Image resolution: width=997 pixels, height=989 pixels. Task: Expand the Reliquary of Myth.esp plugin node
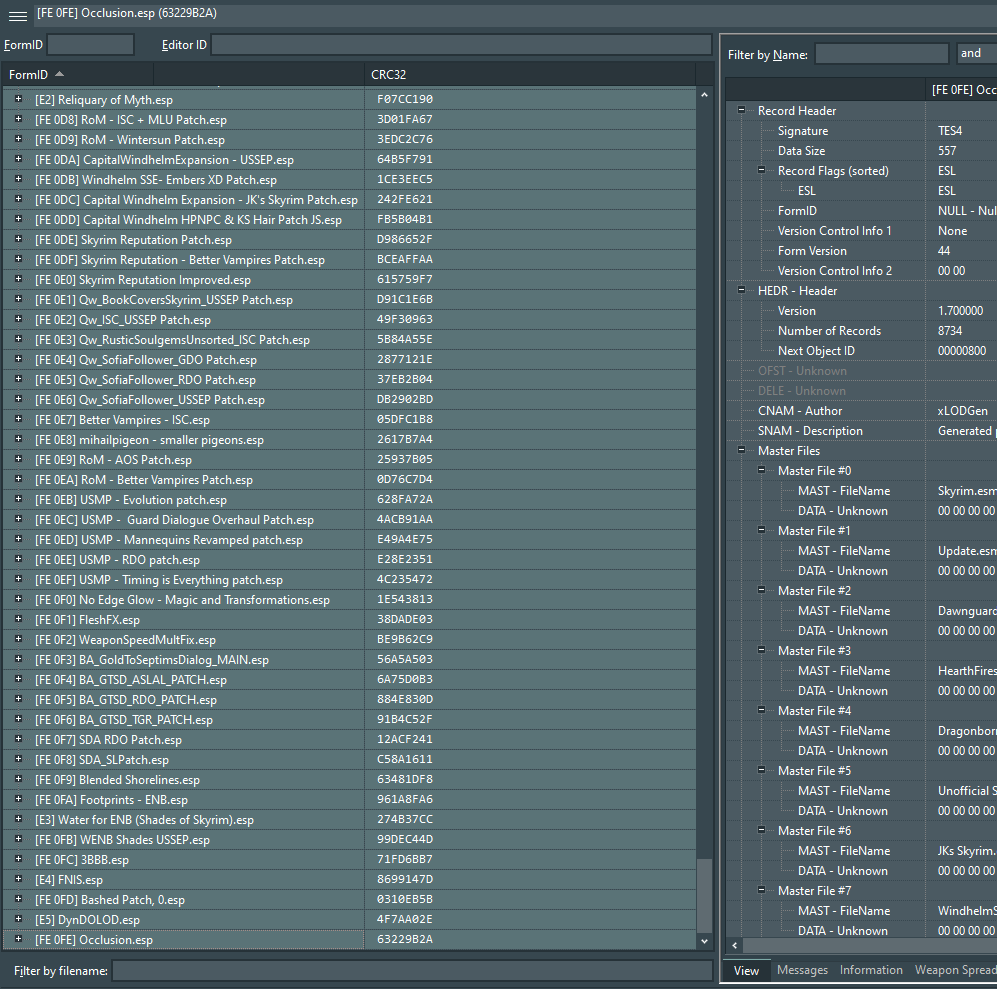click(x=18, y=99)
